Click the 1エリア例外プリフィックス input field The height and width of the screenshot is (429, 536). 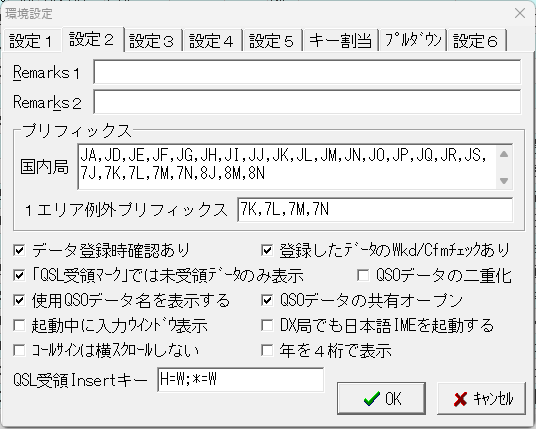(x=375, y=209)
